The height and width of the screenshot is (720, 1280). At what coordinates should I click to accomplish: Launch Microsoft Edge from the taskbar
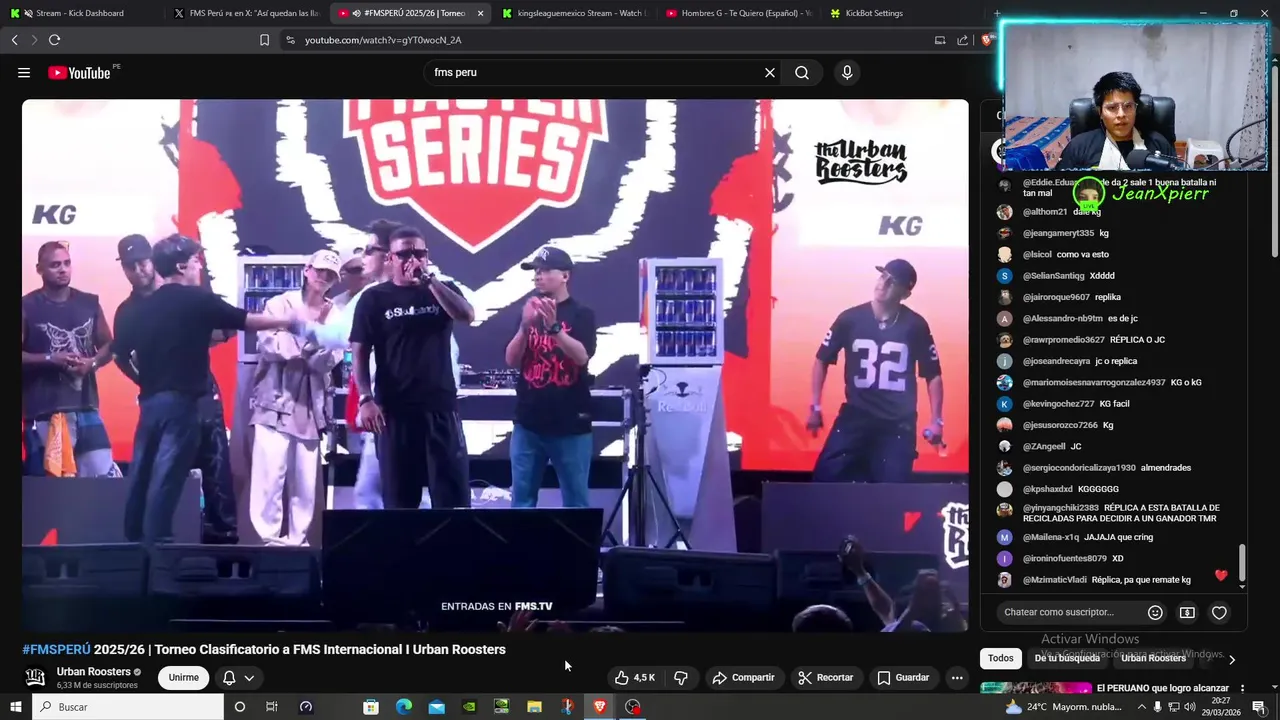(404, 707)
